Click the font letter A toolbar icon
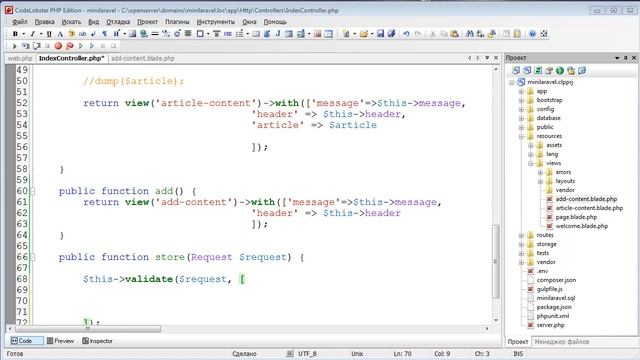The image size is (640, 360). (x=60, y=34)
